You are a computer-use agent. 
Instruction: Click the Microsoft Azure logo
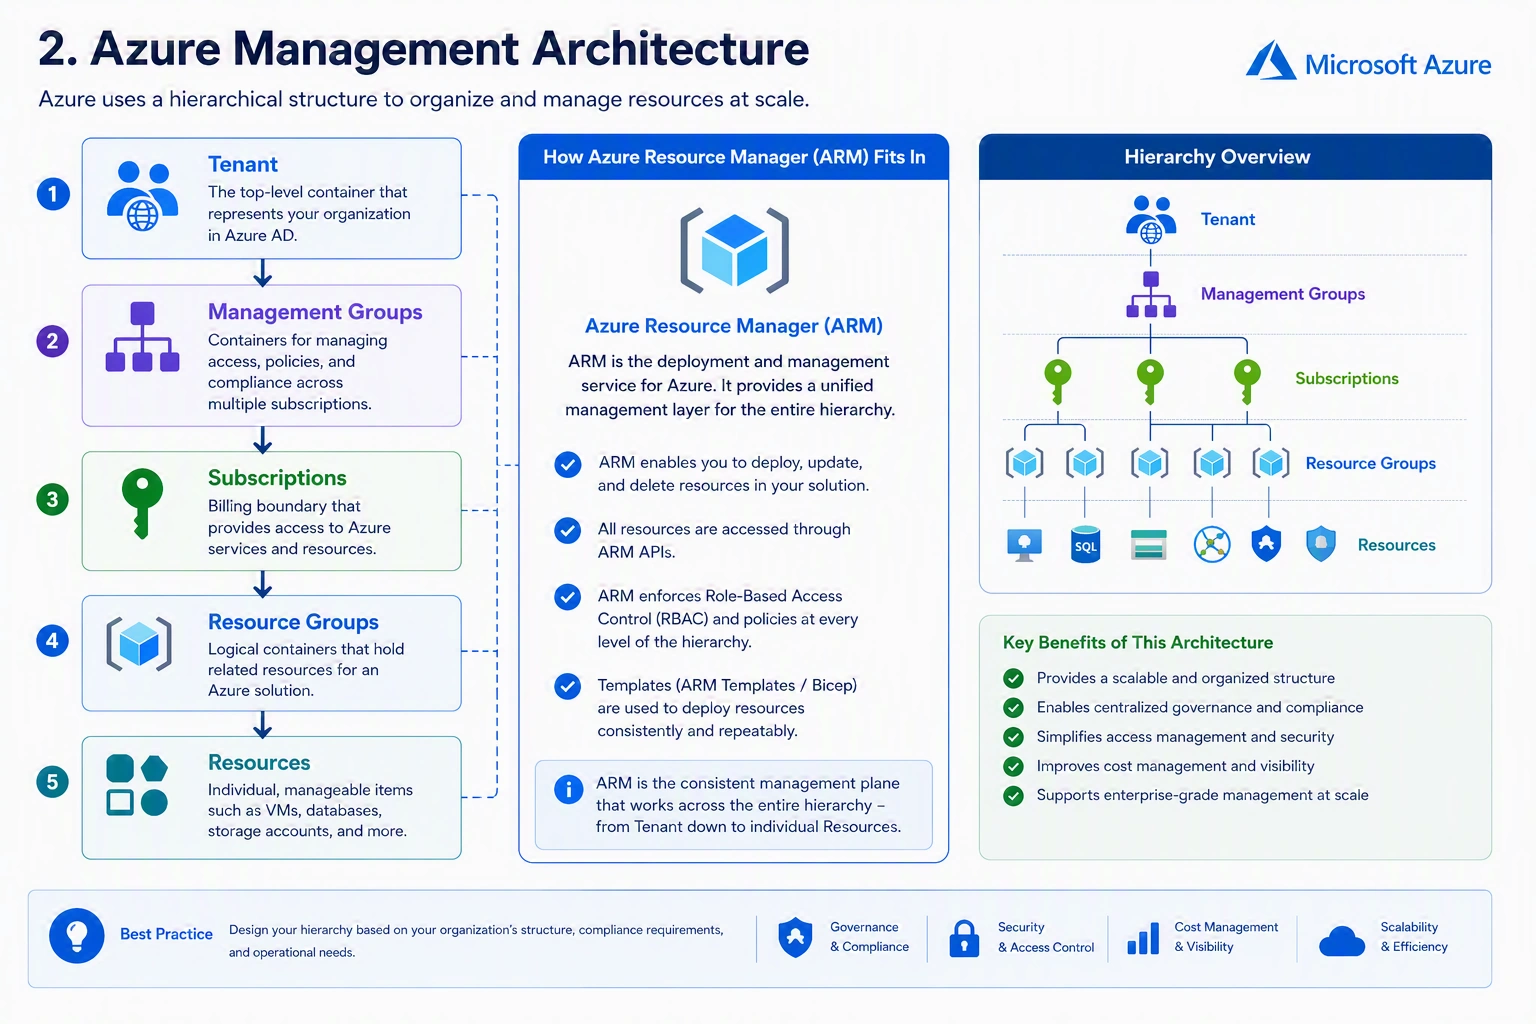tap(1368, 62)
